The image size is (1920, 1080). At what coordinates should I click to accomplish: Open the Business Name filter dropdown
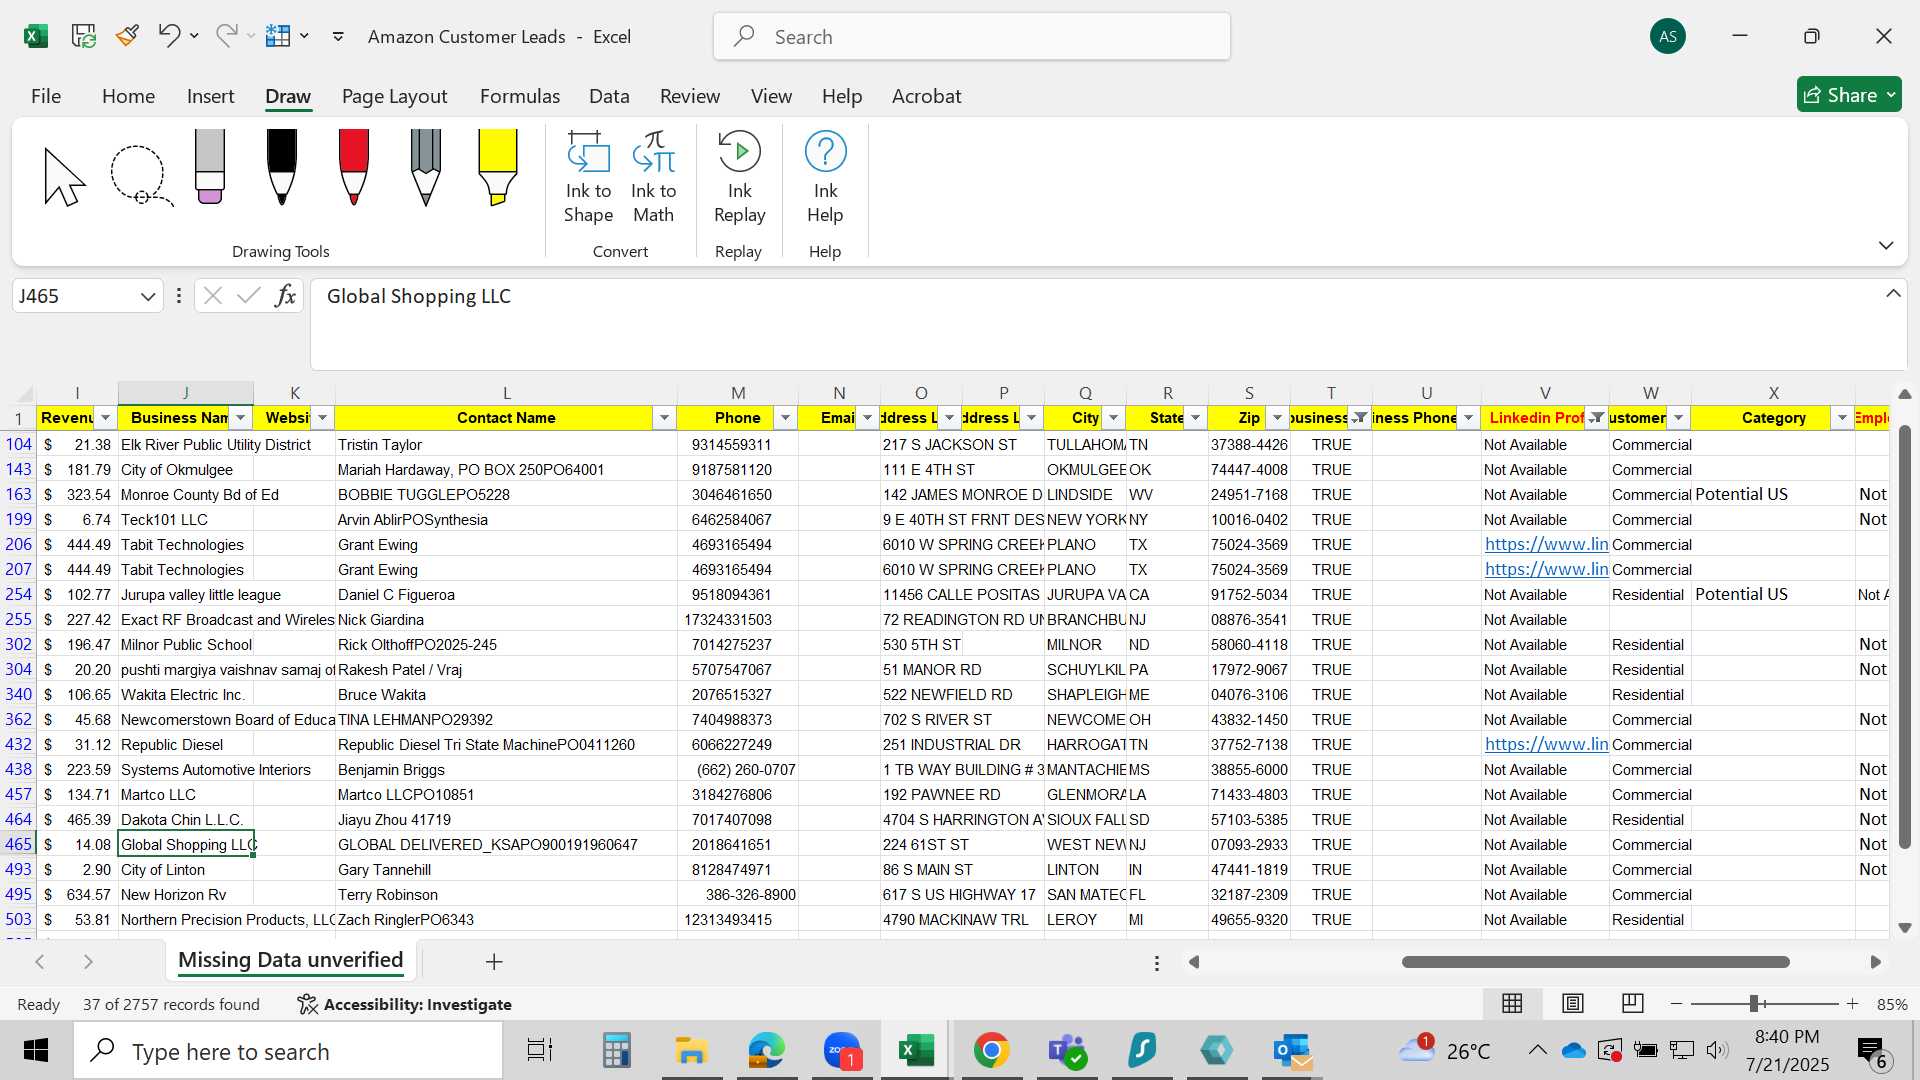click(x=241, y=418)
